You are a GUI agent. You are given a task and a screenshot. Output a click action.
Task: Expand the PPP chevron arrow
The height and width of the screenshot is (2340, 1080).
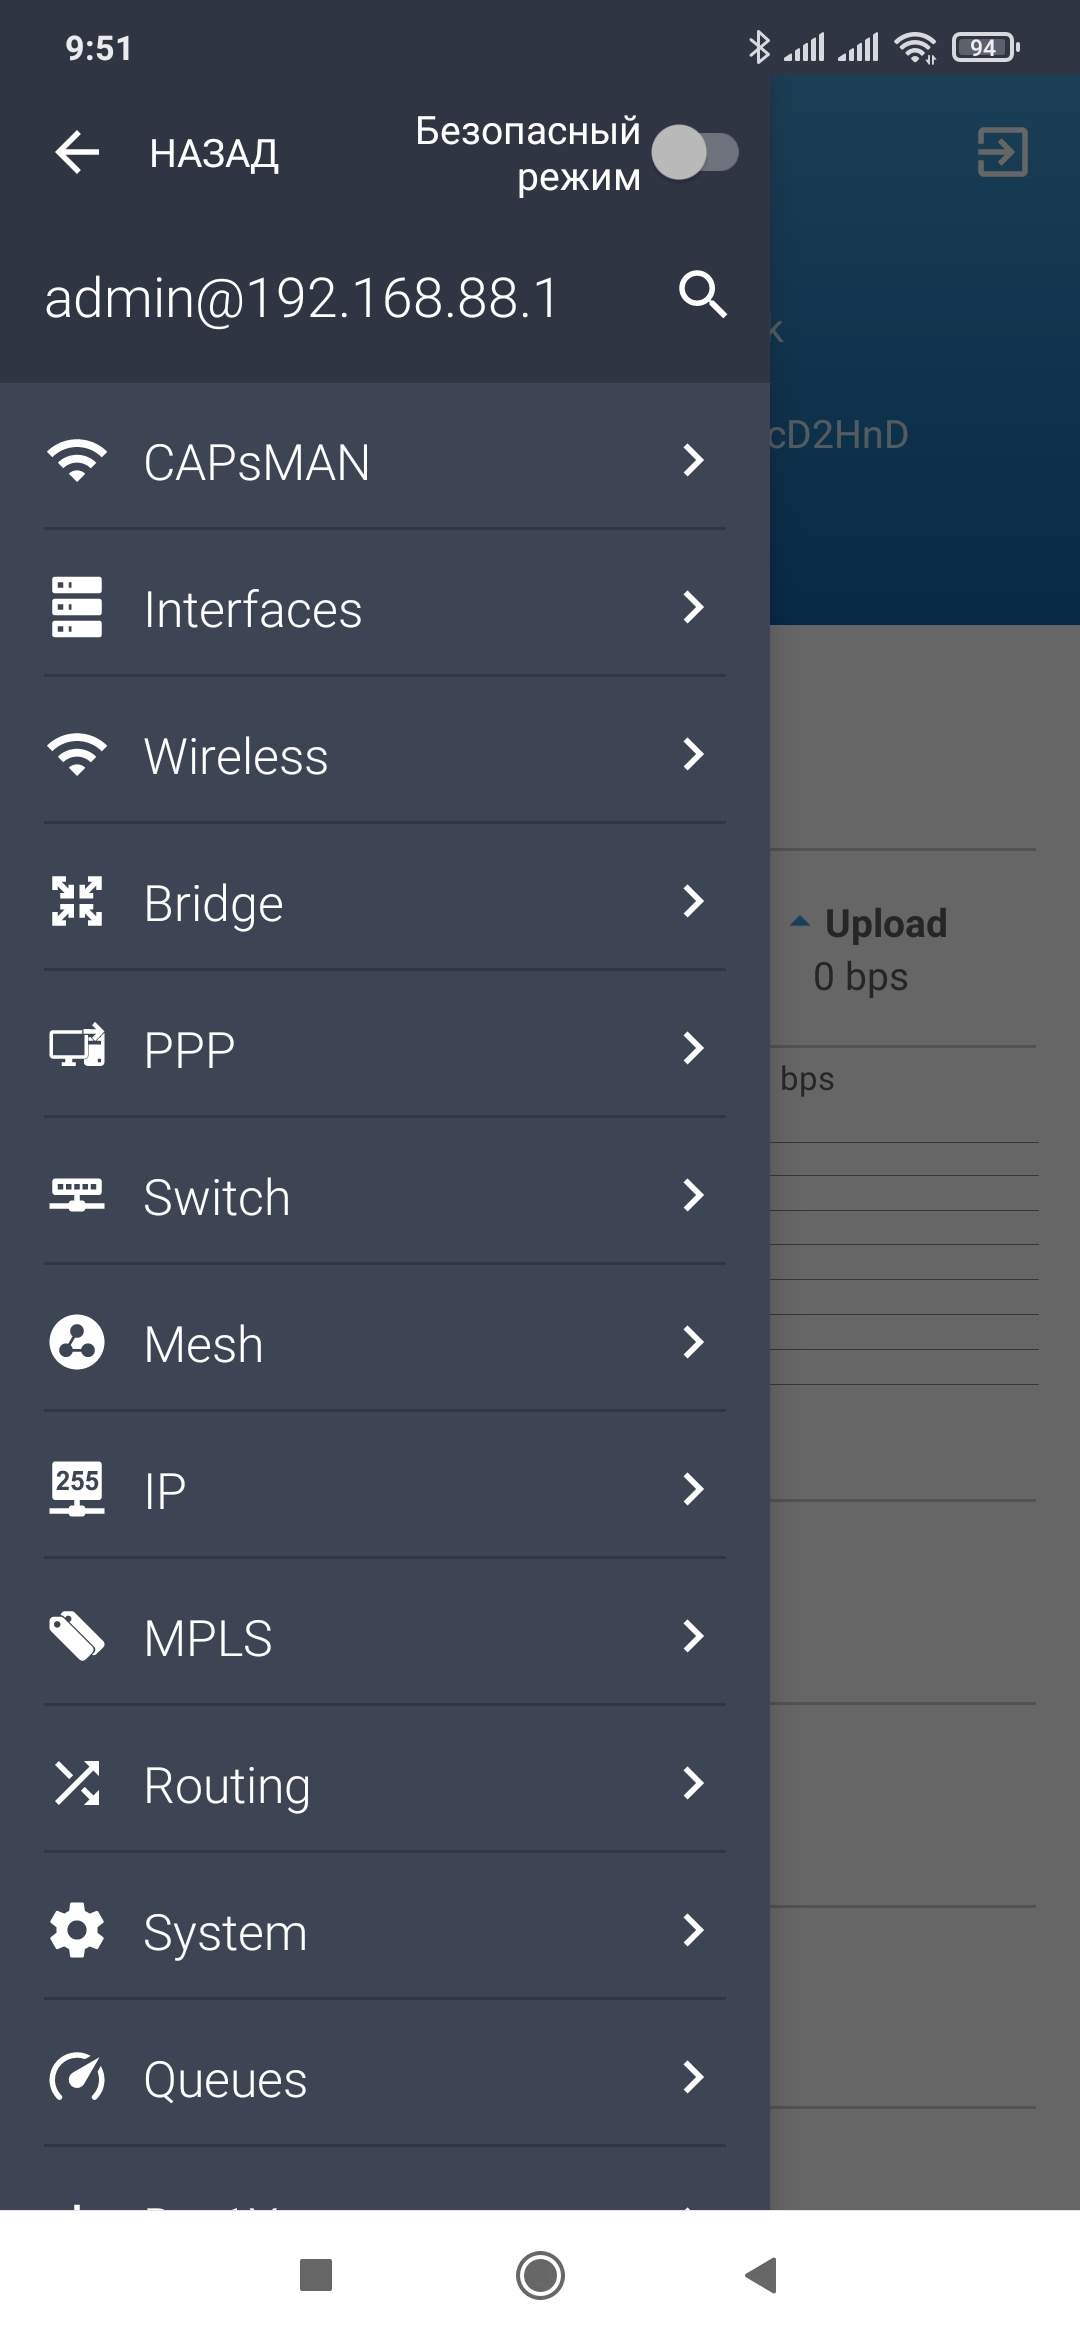point(693,1049)
